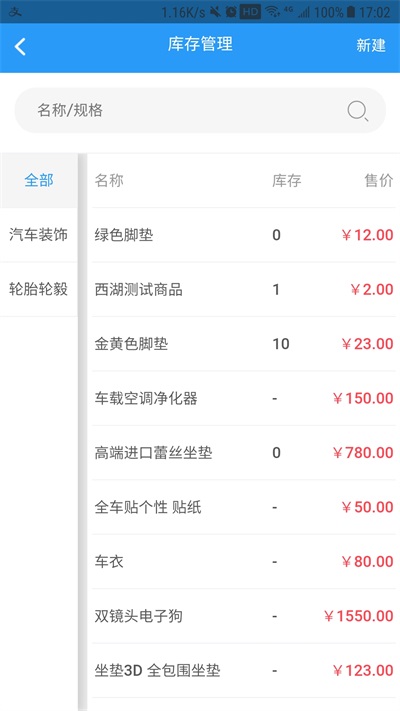
Task: Tap the battery icon in status bar
Action: 351,12
